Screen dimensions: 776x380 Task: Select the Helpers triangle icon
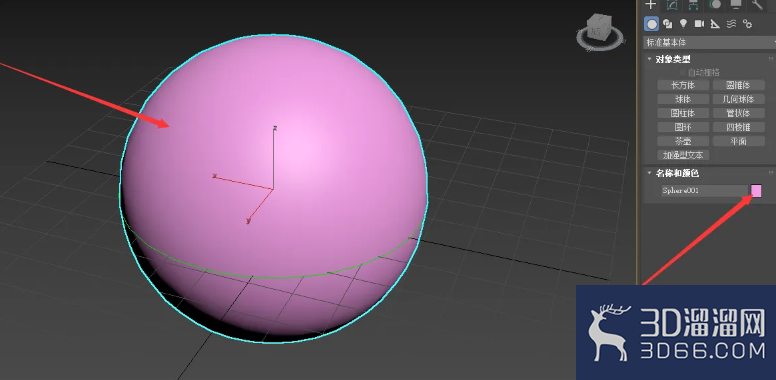[715, 24]
